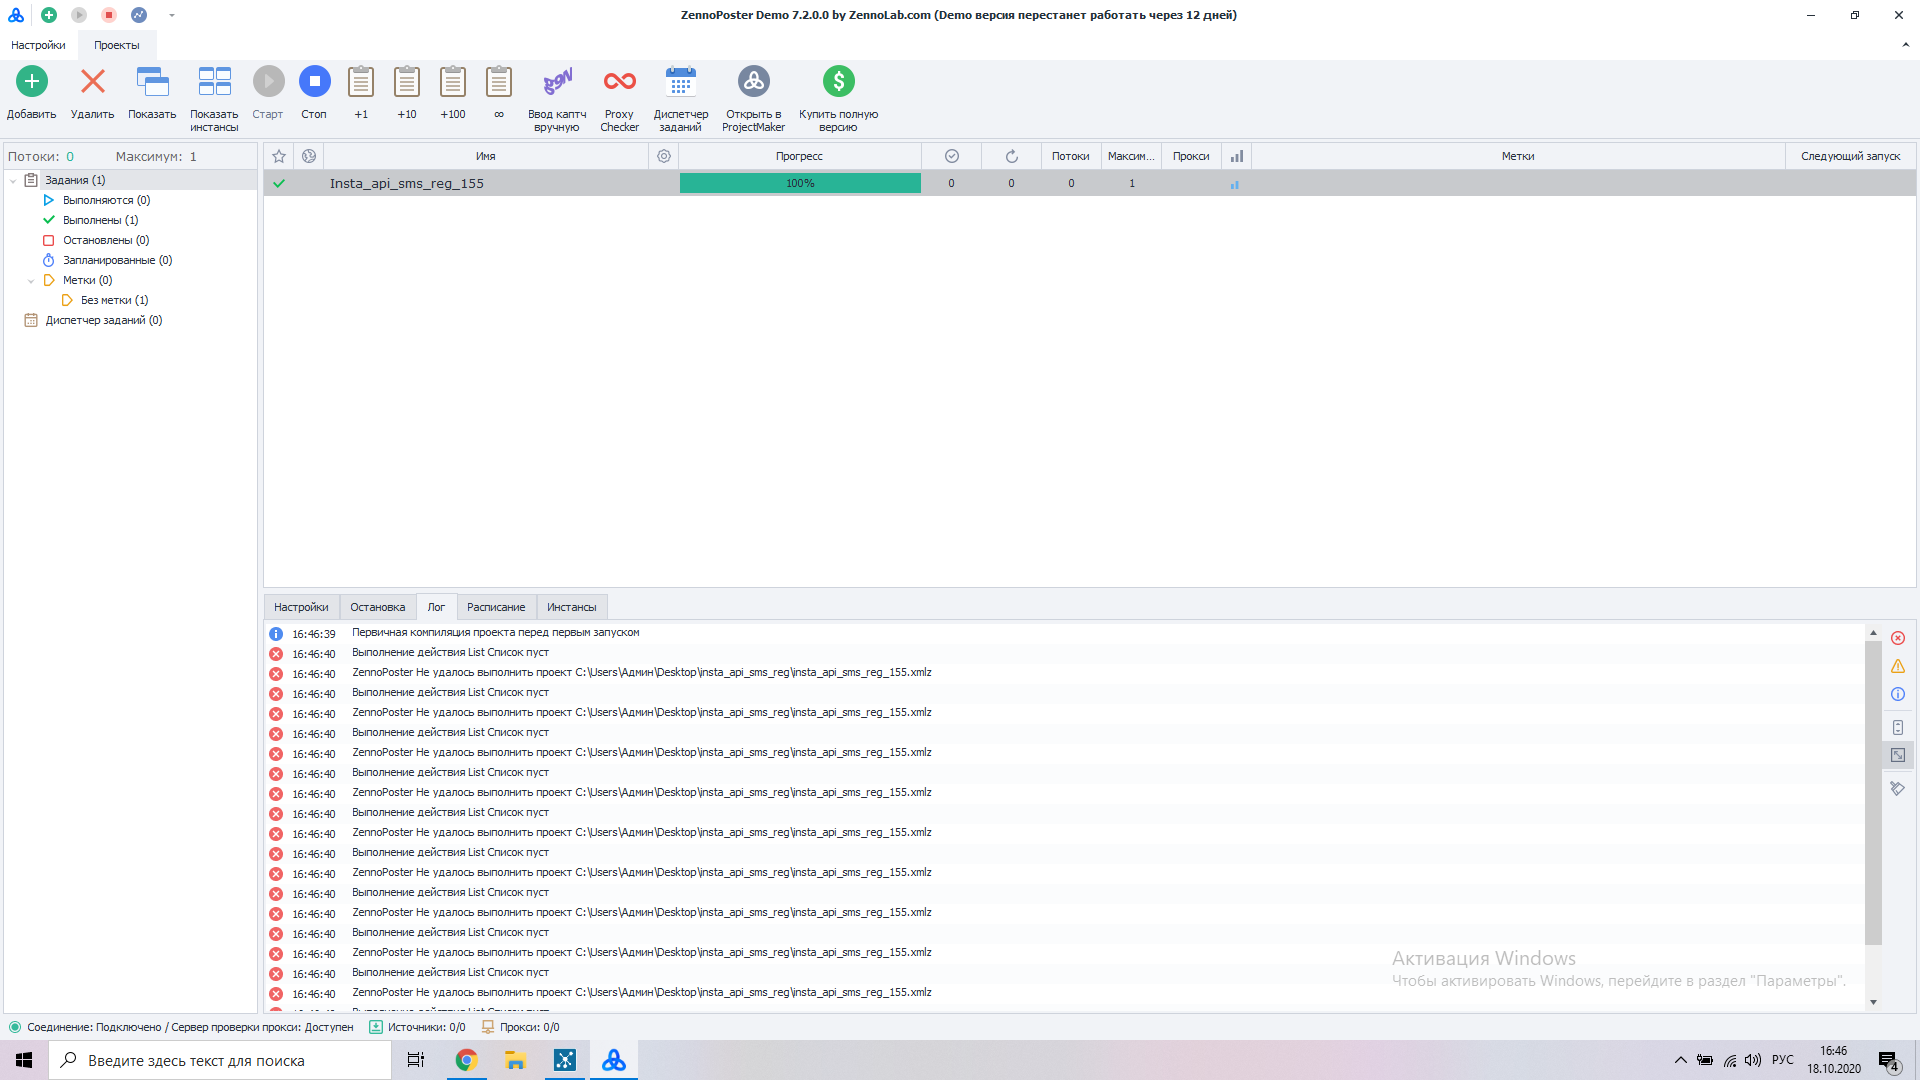Click the green Добавить plus icon

coord(32,81)
